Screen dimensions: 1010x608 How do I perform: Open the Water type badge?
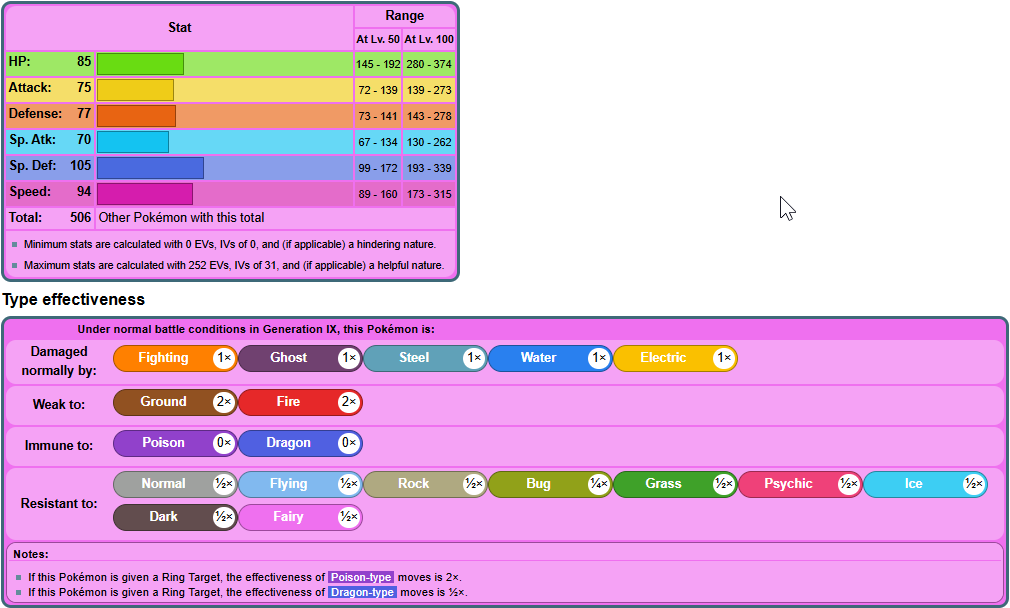[x=550, y=358]
